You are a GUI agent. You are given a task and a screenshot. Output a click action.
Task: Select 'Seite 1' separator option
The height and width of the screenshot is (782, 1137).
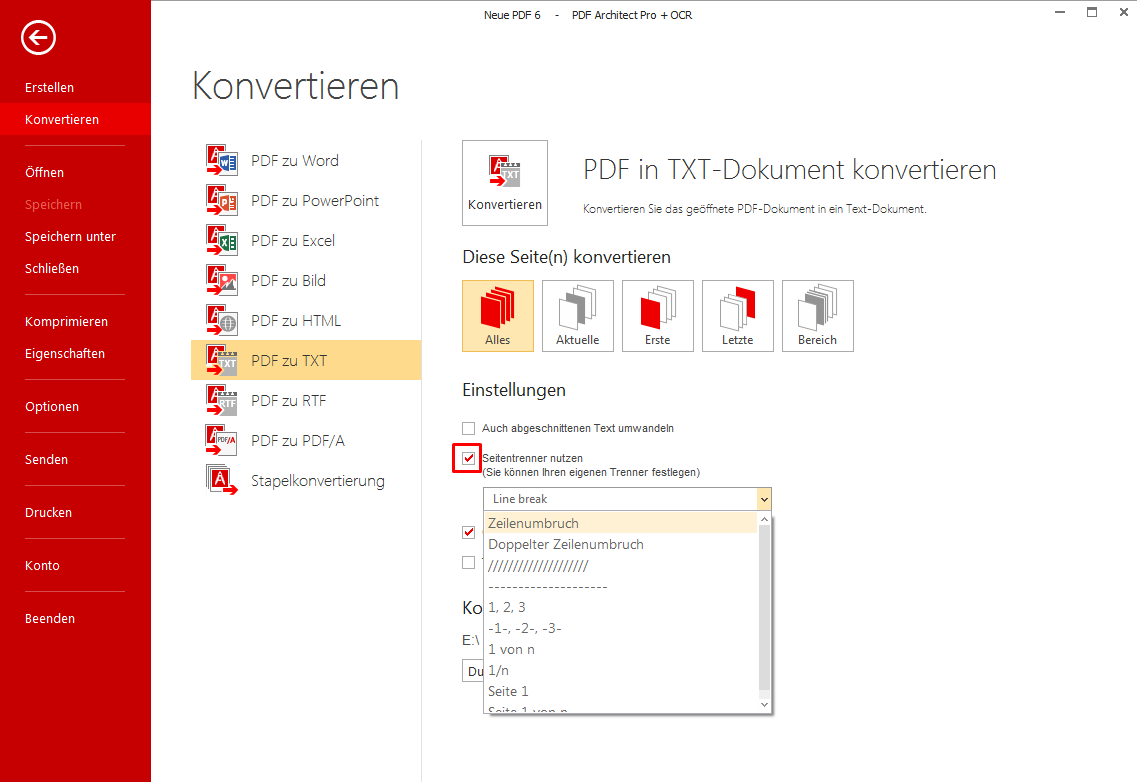point(621,691)
